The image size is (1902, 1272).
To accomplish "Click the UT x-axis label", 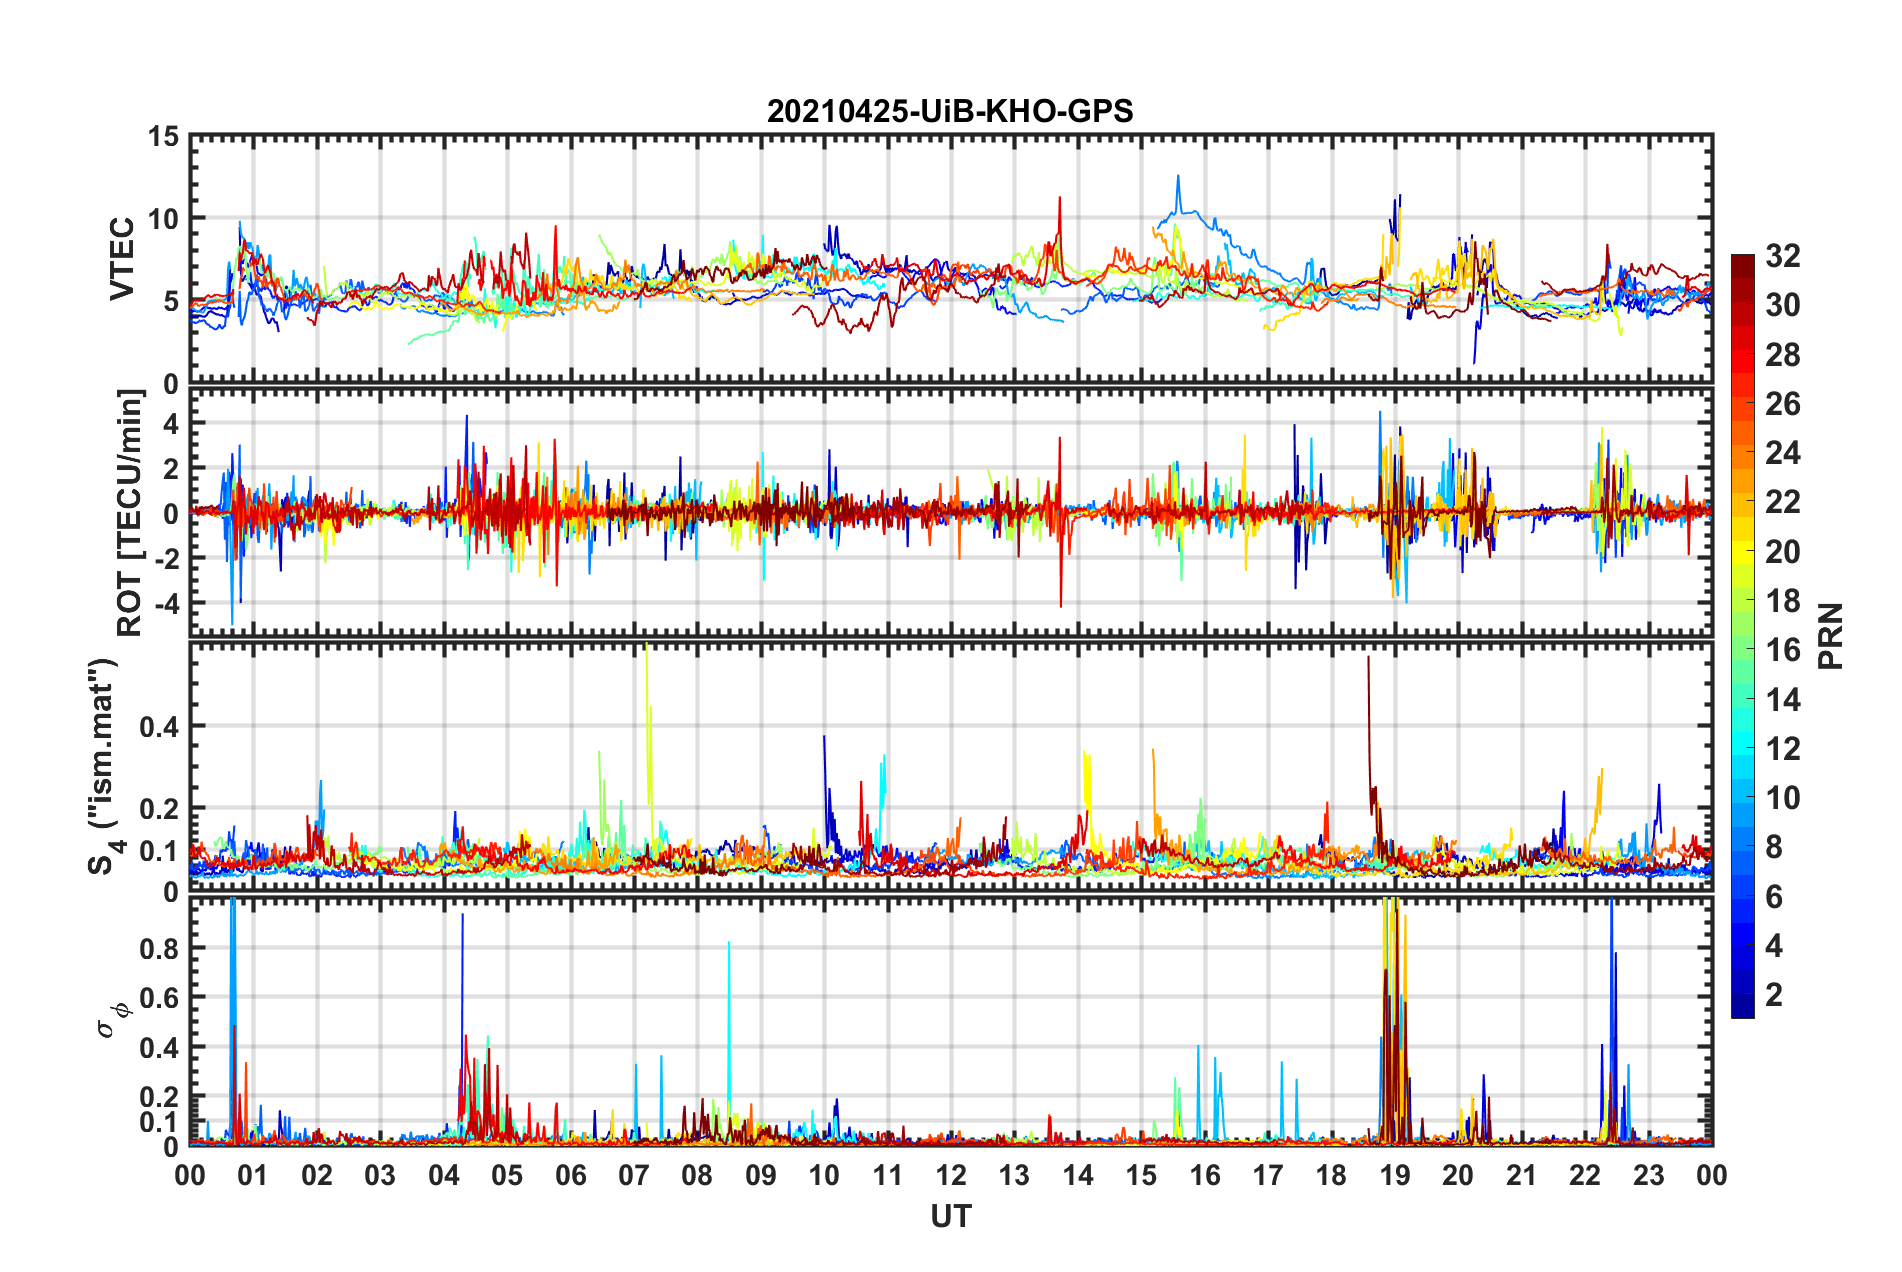I will point(951,1216).
